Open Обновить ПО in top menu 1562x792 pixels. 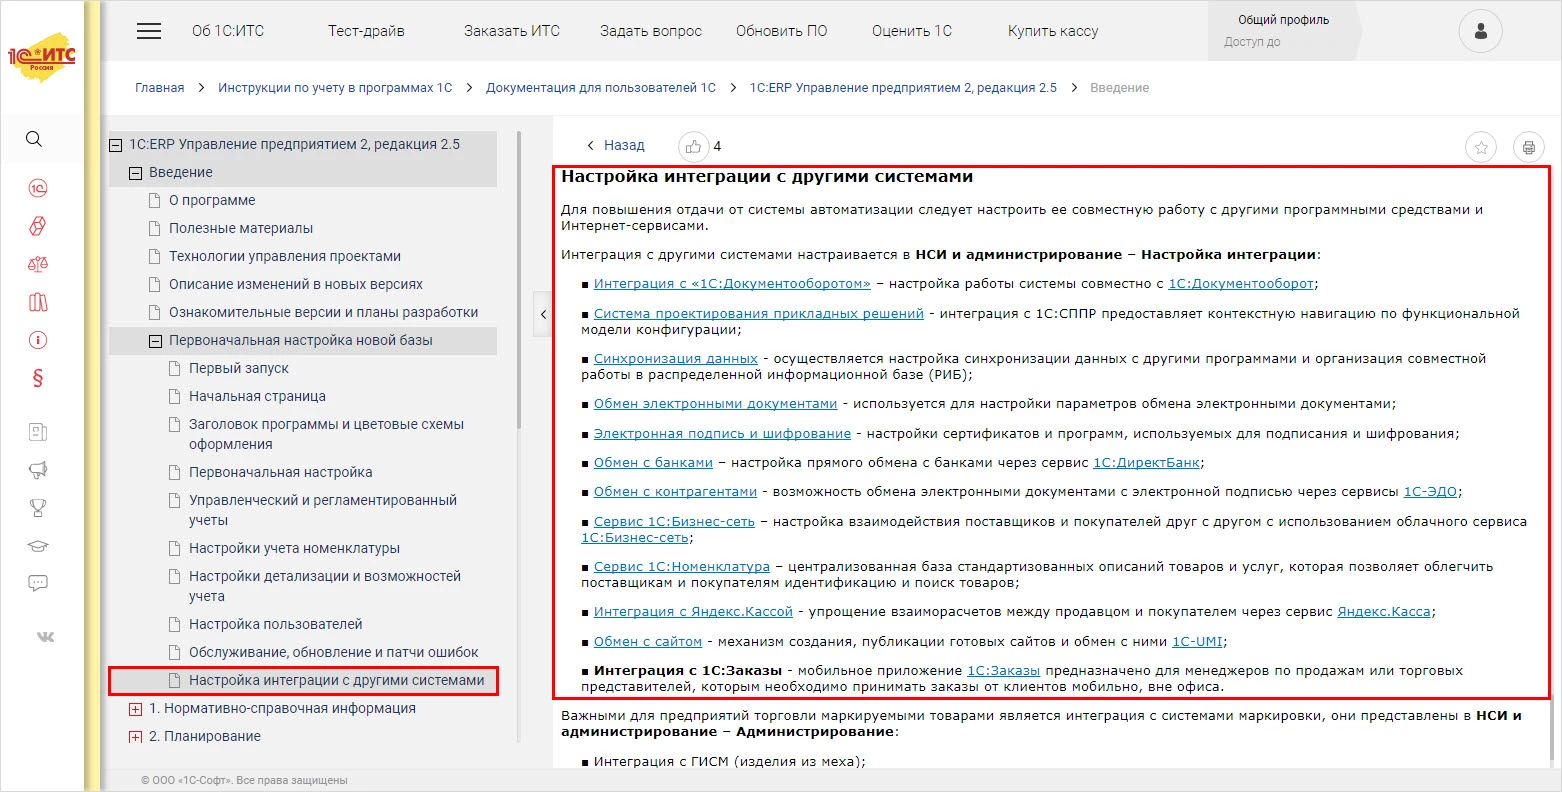coord(782,31)
